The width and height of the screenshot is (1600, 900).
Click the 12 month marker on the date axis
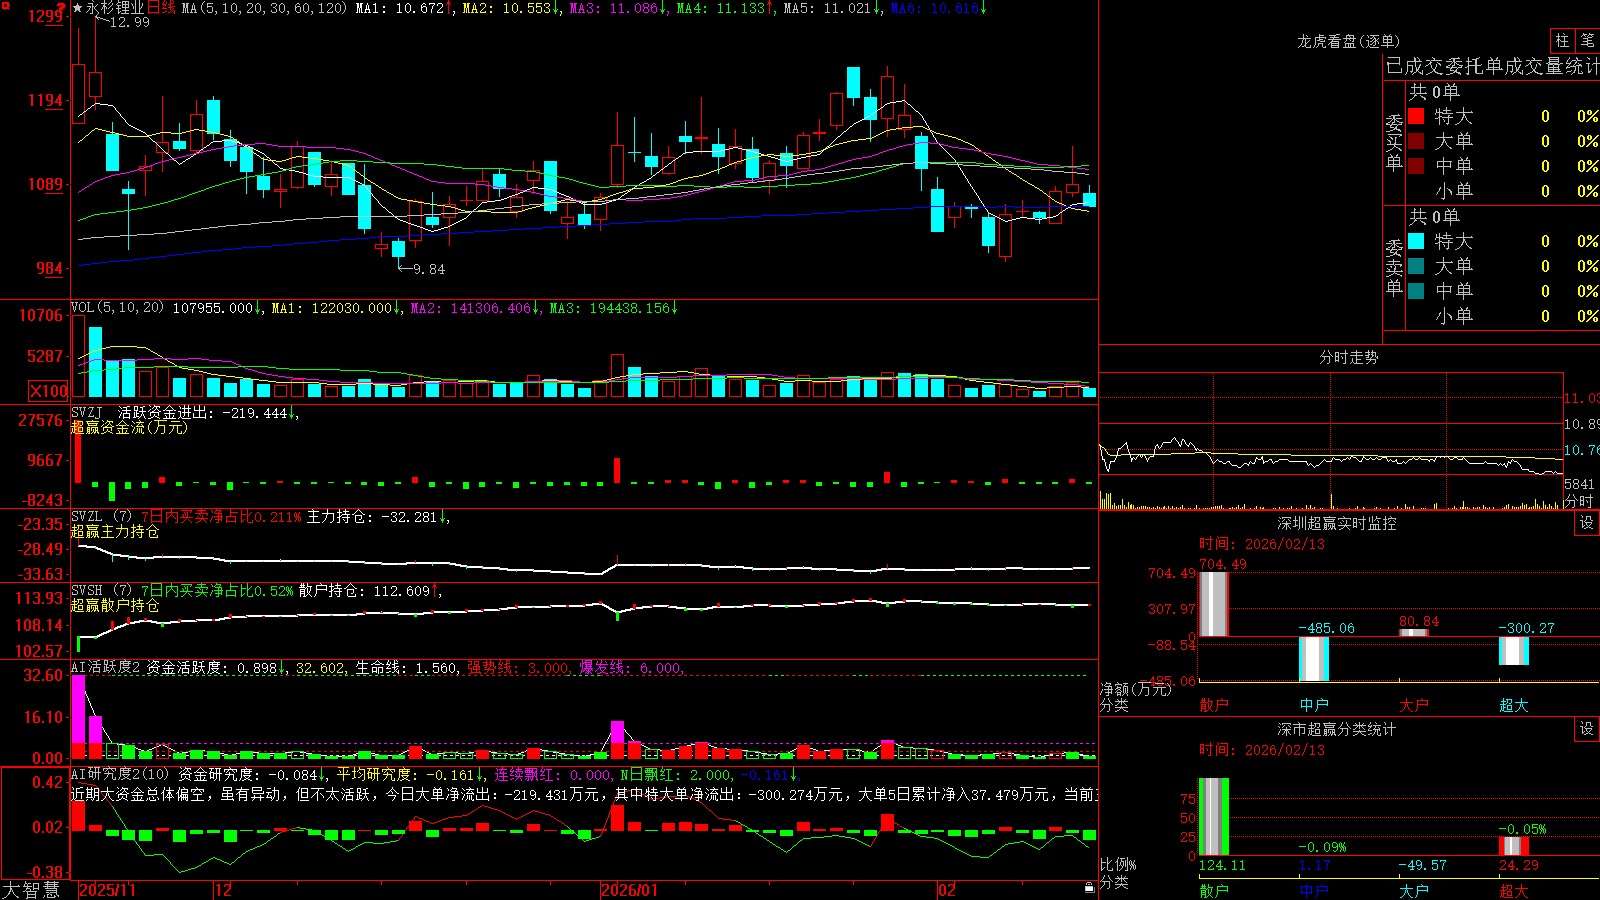[x=223, y=890]
